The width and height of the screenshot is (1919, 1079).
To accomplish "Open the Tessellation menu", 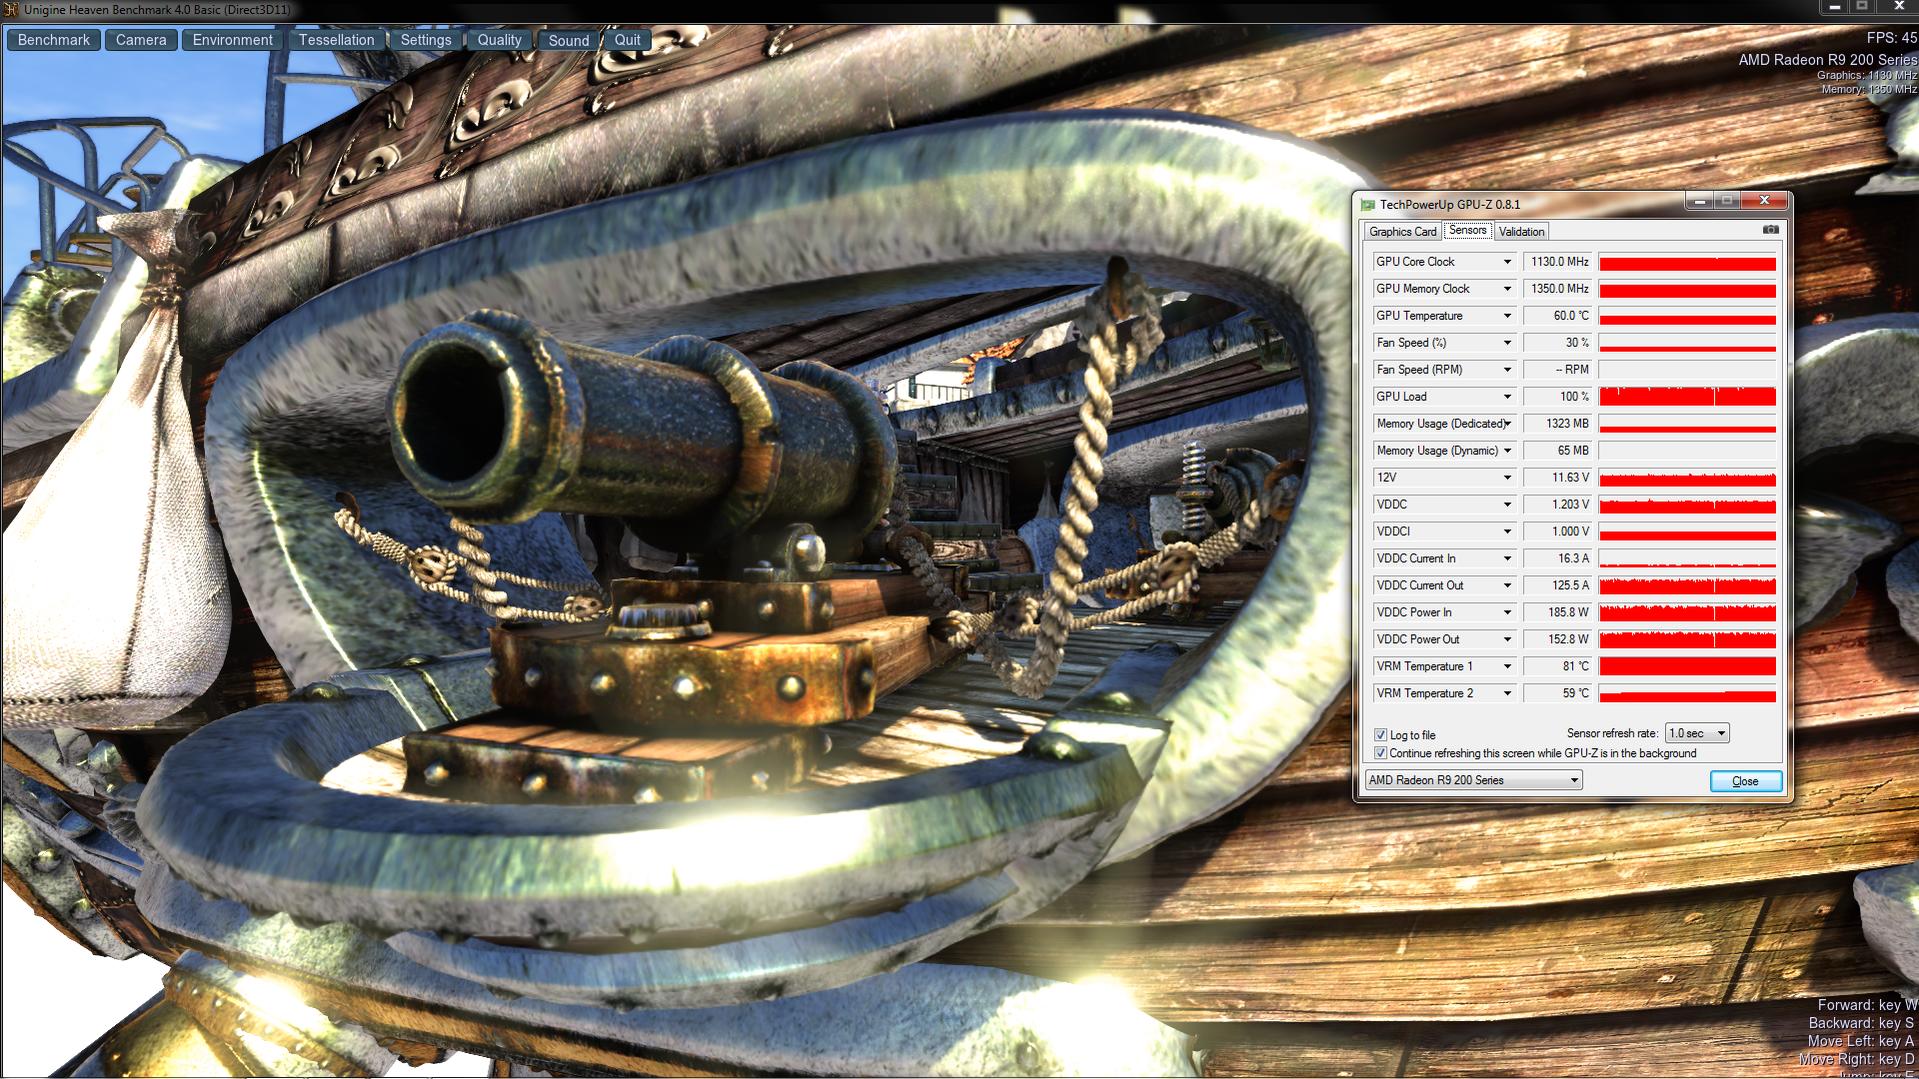I will 337,40.
